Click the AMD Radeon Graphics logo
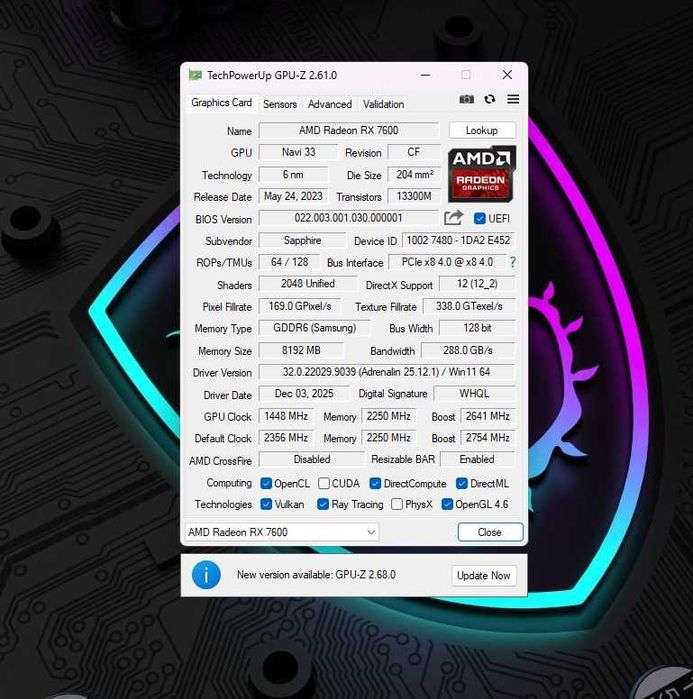693x699 pixels. tap(482, 173)
